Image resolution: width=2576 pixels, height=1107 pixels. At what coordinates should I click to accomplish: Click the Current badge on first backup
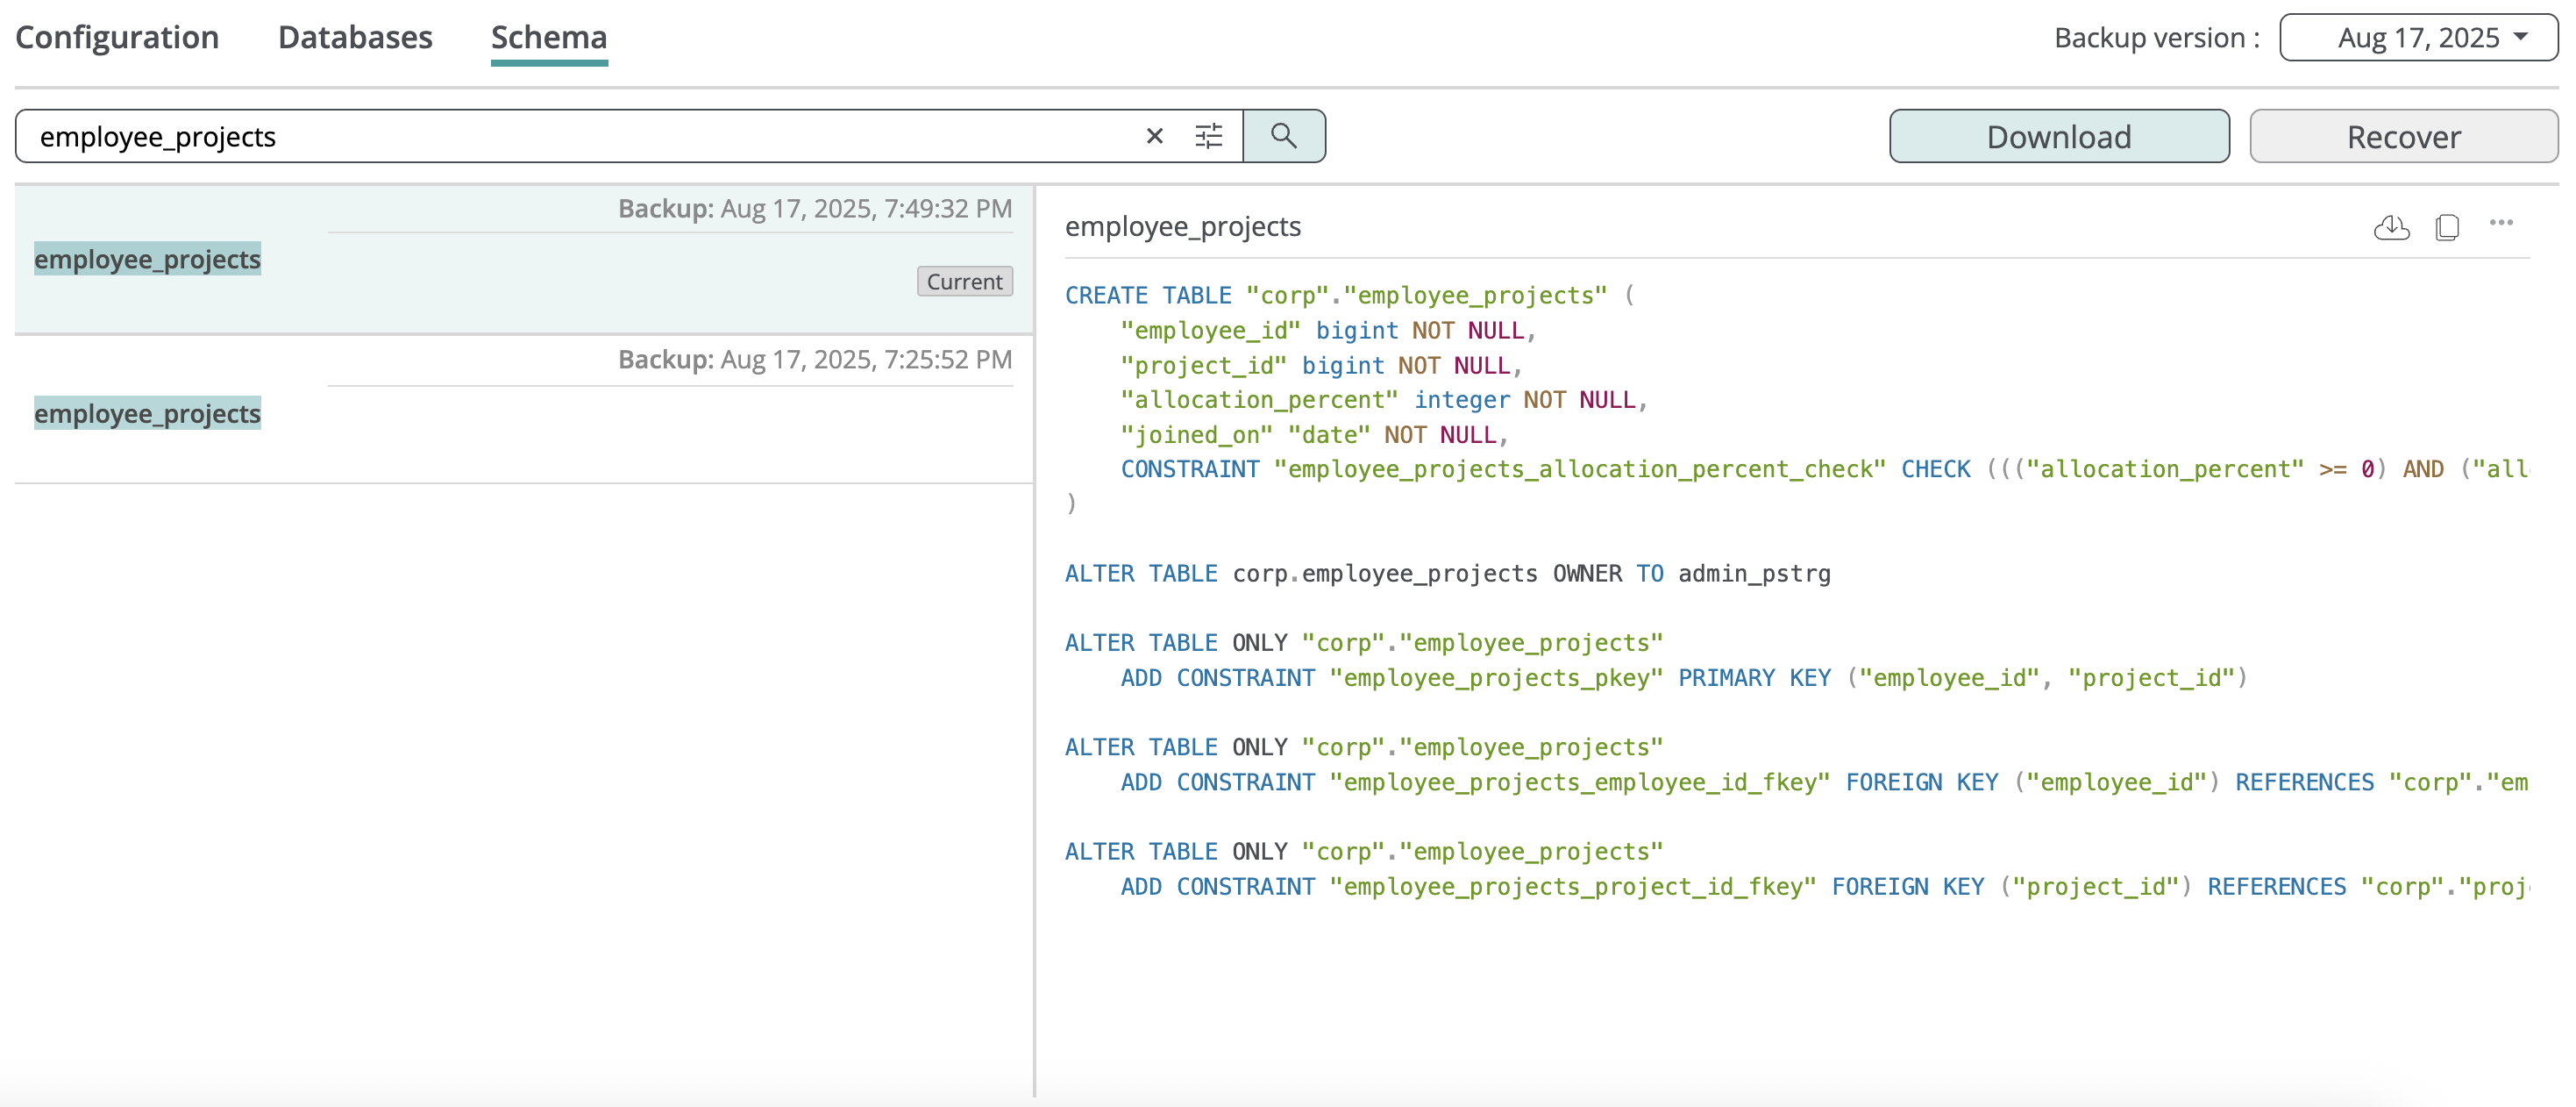pos(964,282)
